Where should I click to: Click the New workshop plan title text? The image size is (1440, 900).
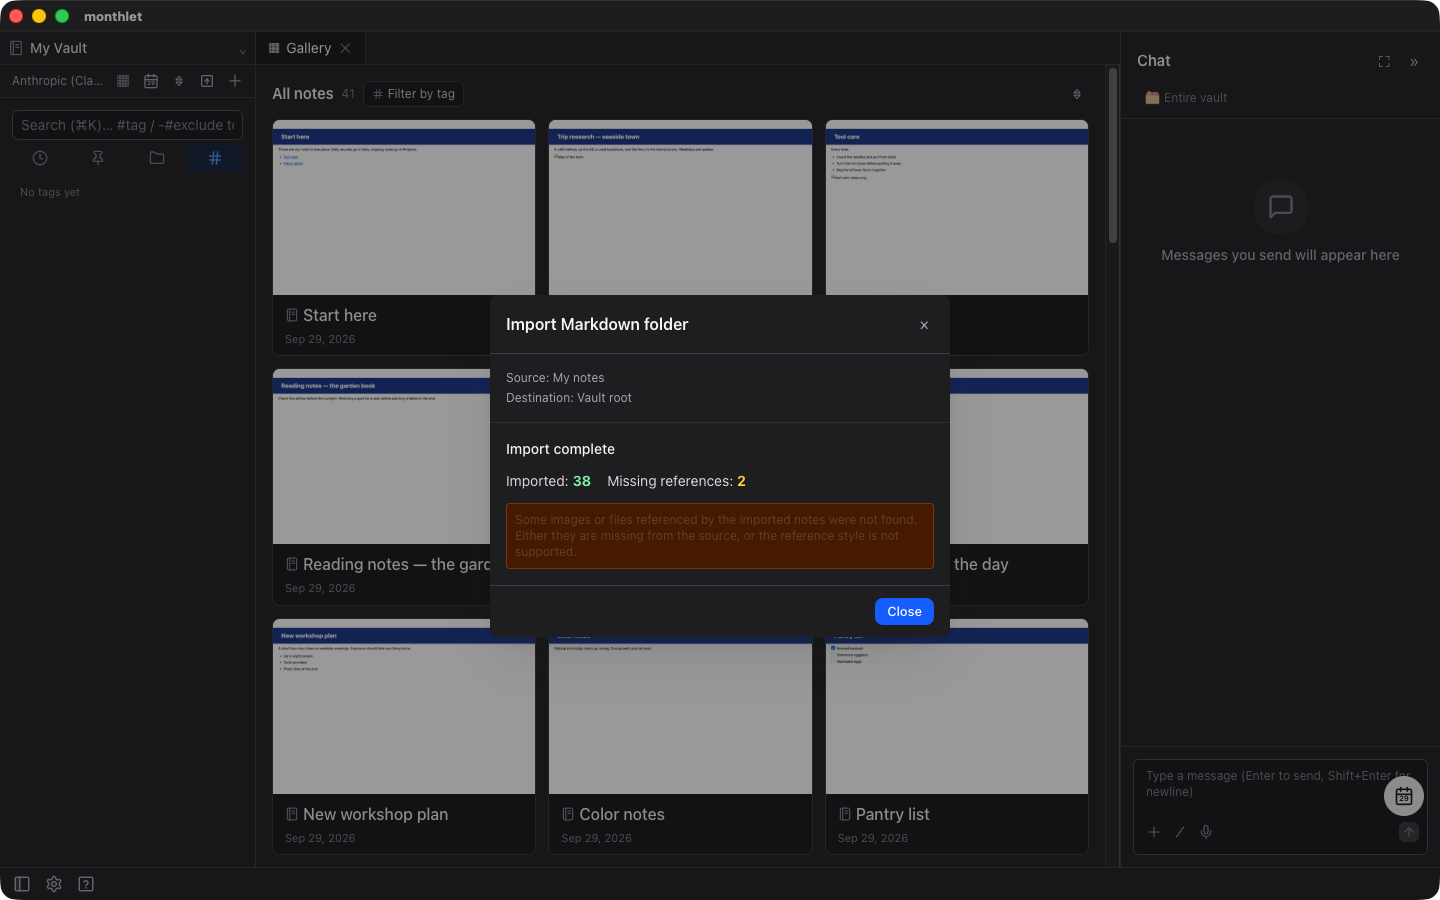(375, 815)
